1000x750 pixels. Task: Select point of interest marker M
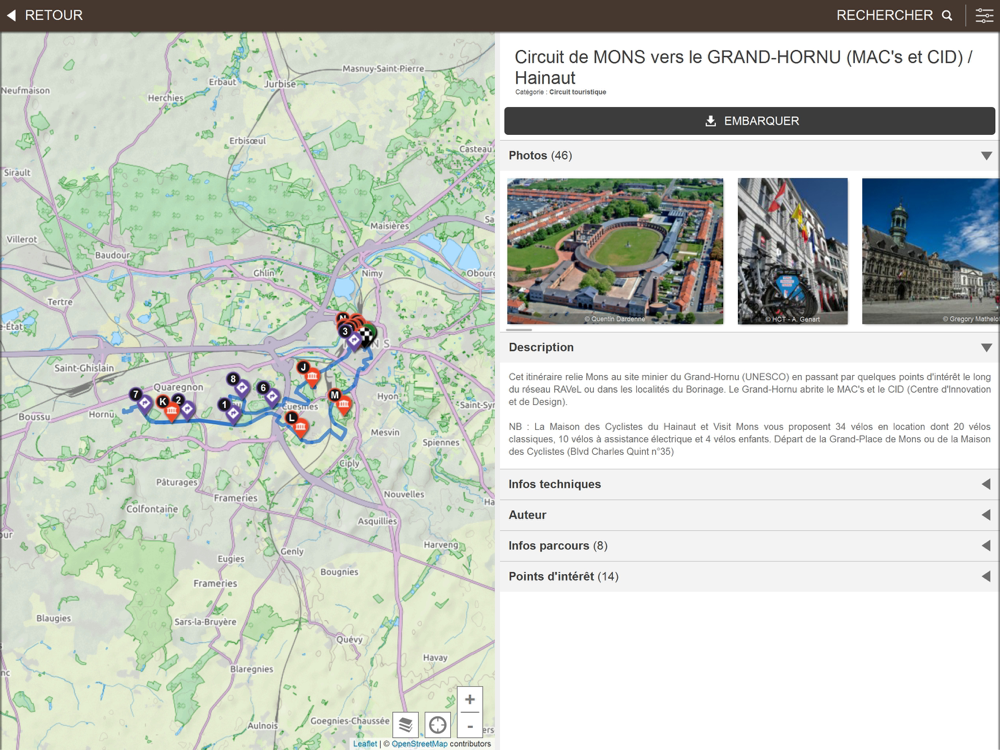click(343, 403)
